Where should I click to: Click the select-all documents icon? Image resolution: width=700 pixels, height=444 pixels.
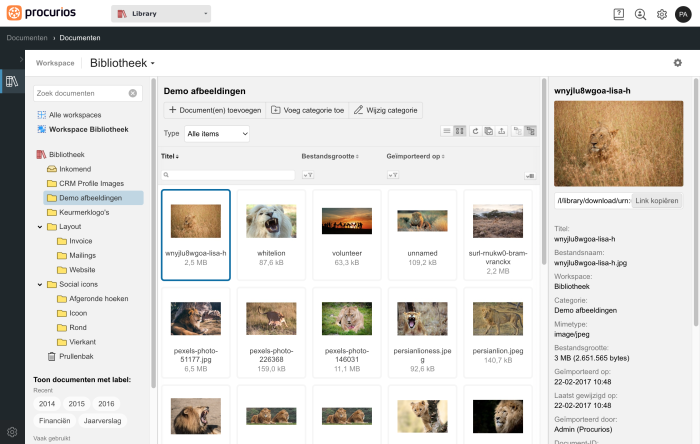coord(489,131)
